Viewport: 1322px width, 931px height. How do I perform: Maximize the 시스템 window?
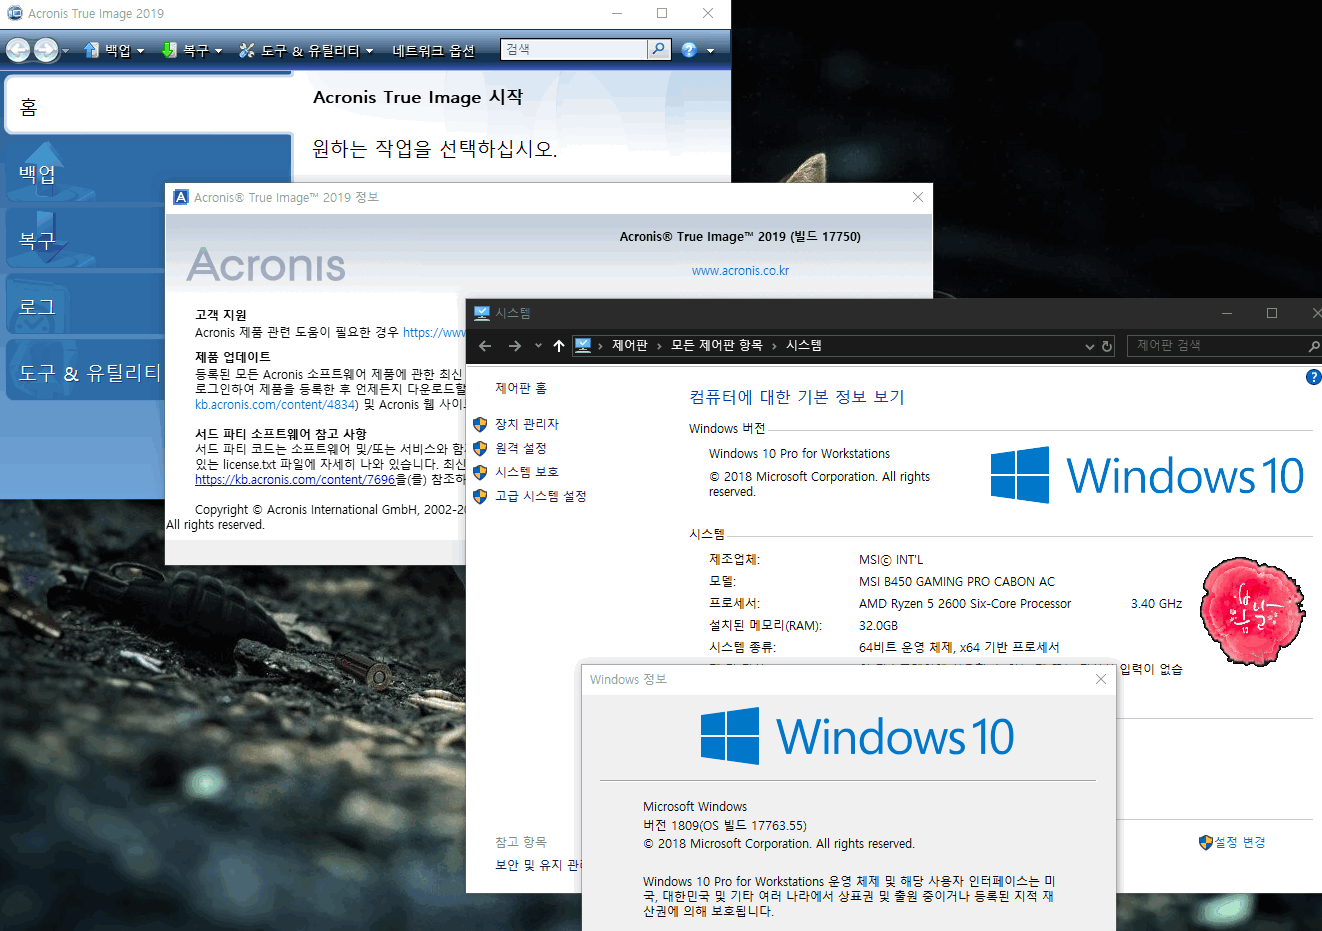click(x=1272, y=313)
